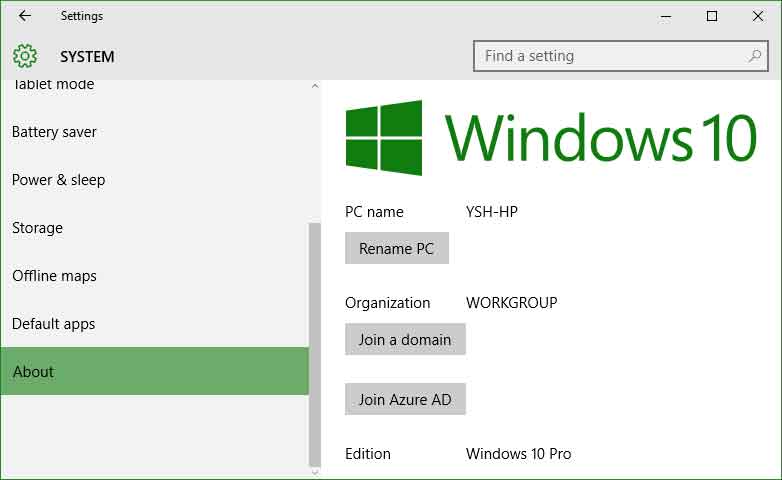This screenshot has height=480, width=782.
Task: Go to Power & sleep settings
Action: click(58, 180)
